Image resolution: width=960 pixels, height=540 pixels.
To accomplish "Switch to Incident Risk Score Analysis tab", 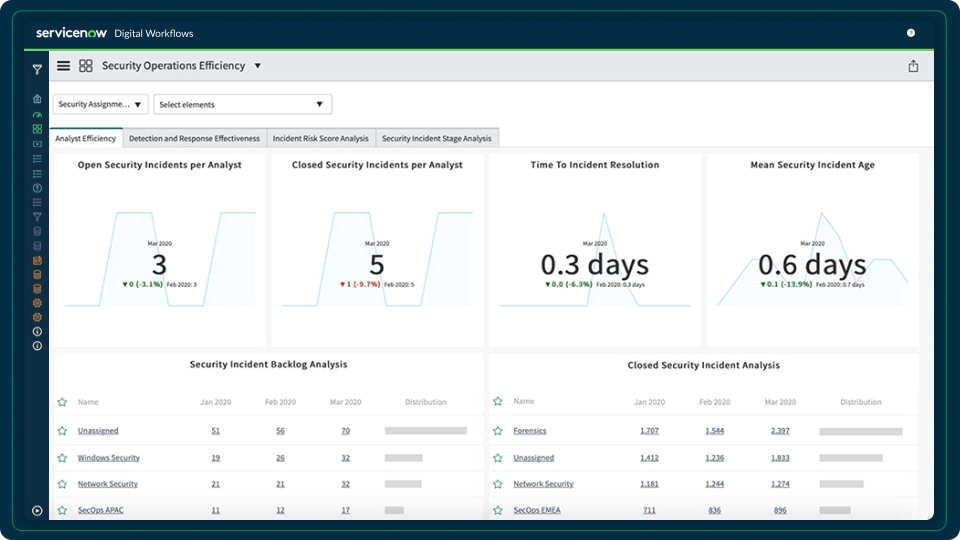I will [x=320, y=139].
